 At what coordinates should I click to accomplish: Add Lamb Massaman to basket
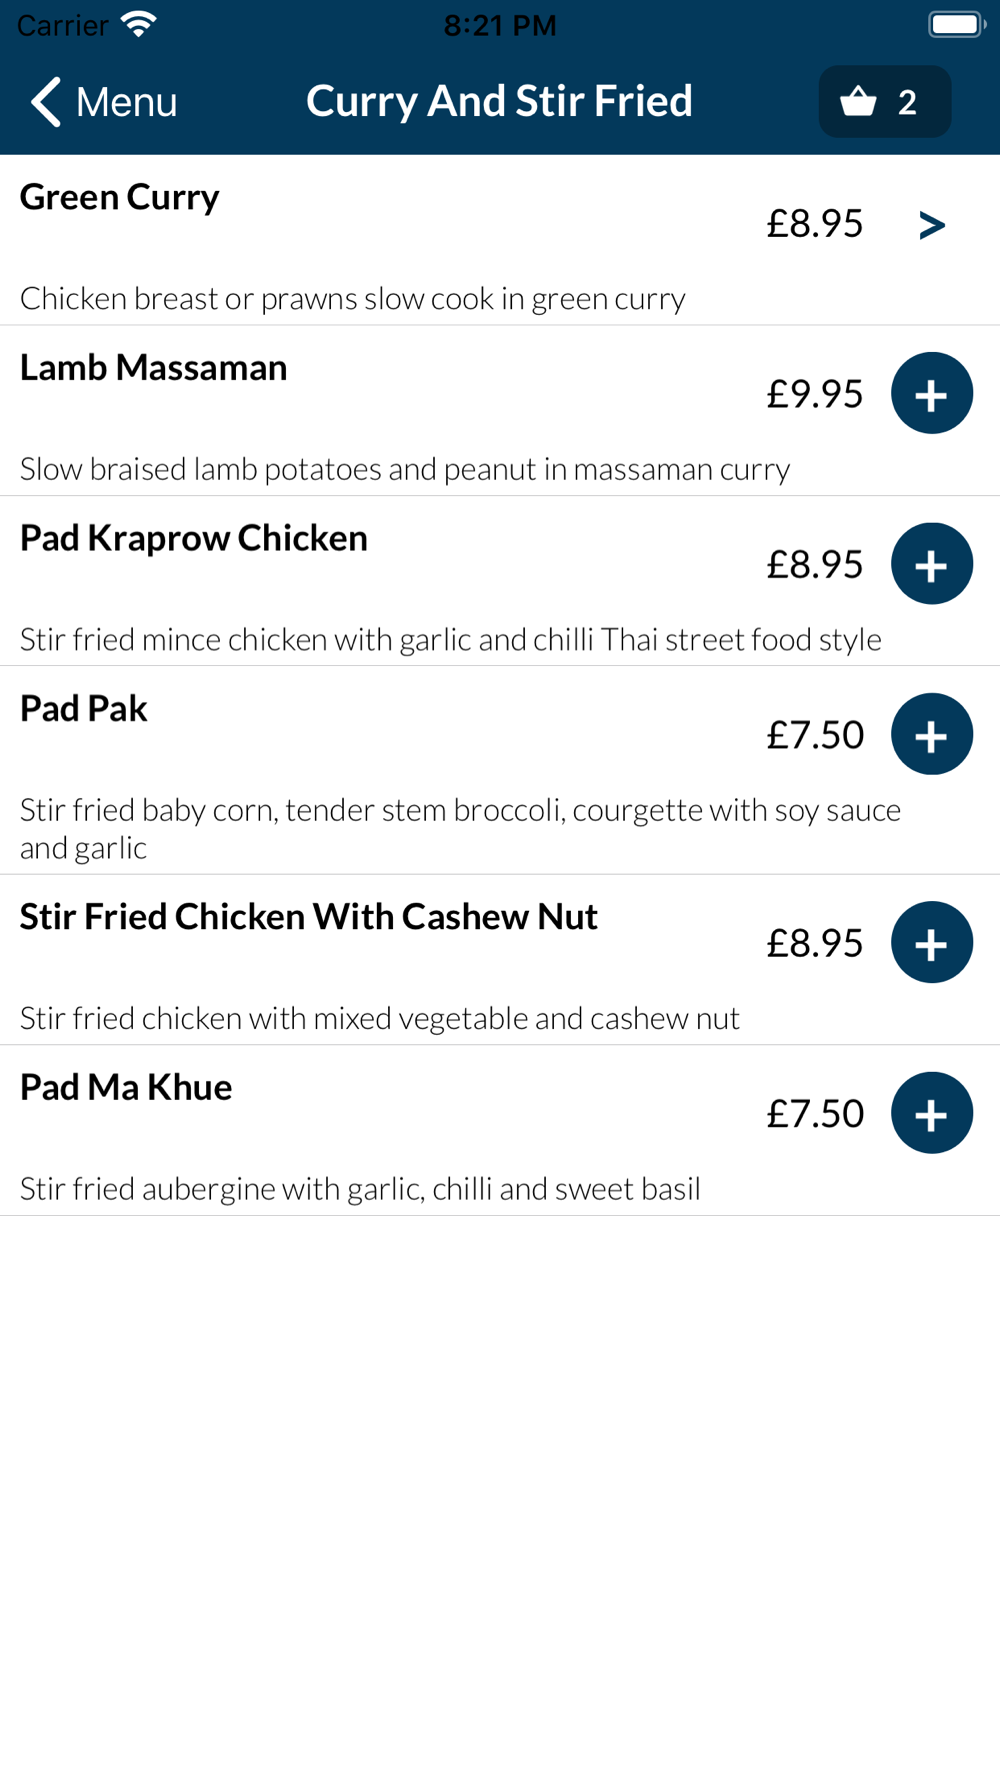coord(931,393)
